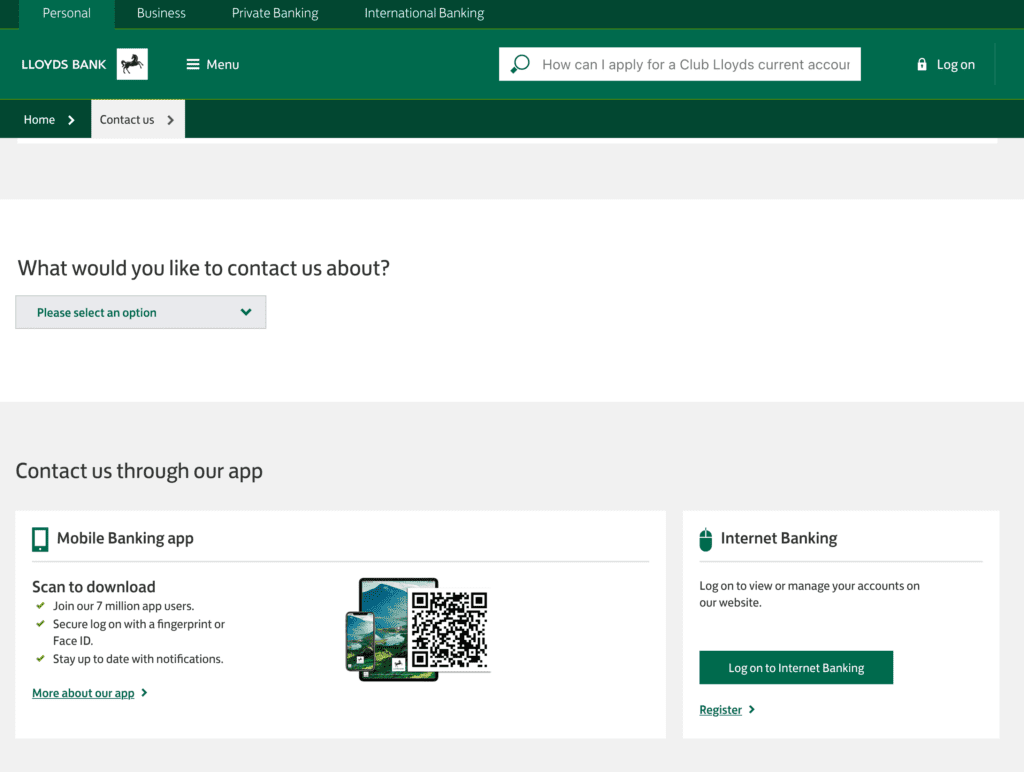Click the Contact us through our app heading

139,471
